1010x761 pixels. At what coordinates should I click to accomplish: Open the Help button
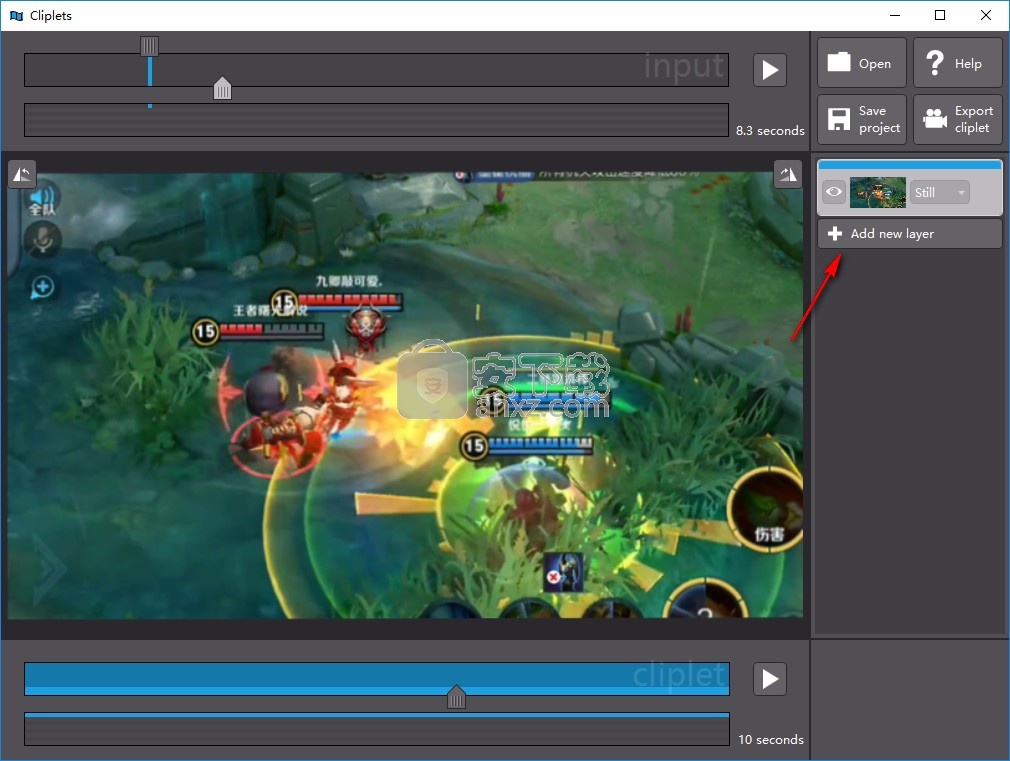click(957, 63)
